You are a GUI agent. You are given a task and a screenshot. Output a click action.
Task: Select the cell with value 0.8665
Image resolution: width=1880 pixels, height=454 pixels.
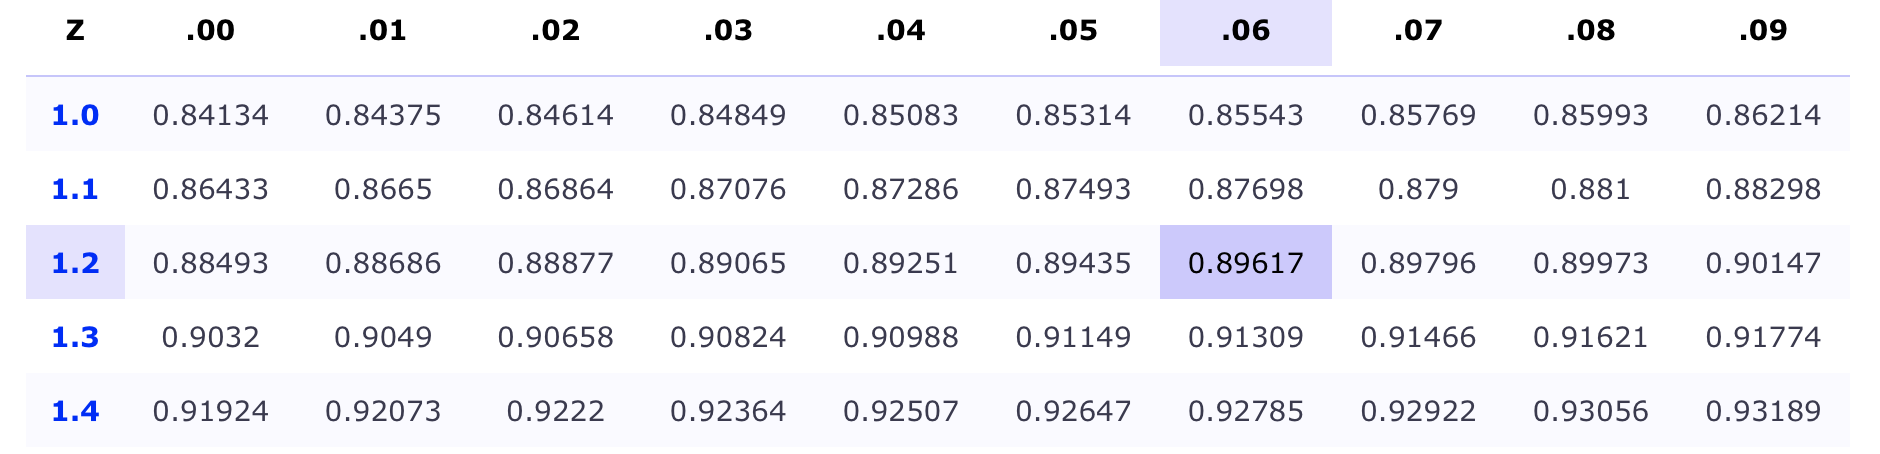(x=383, y=189)
